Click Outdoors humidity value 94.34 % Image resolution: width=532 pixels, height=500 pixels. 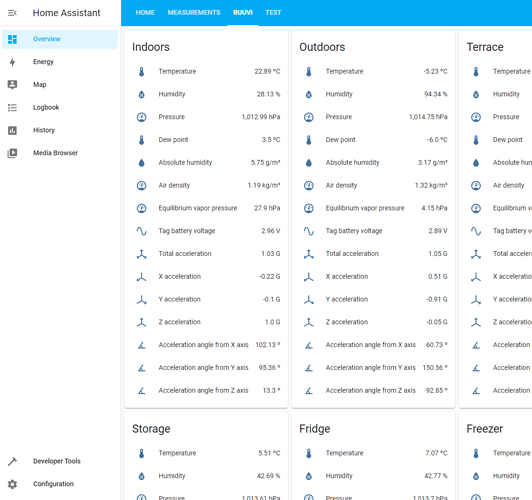click(x=436, y=94)
